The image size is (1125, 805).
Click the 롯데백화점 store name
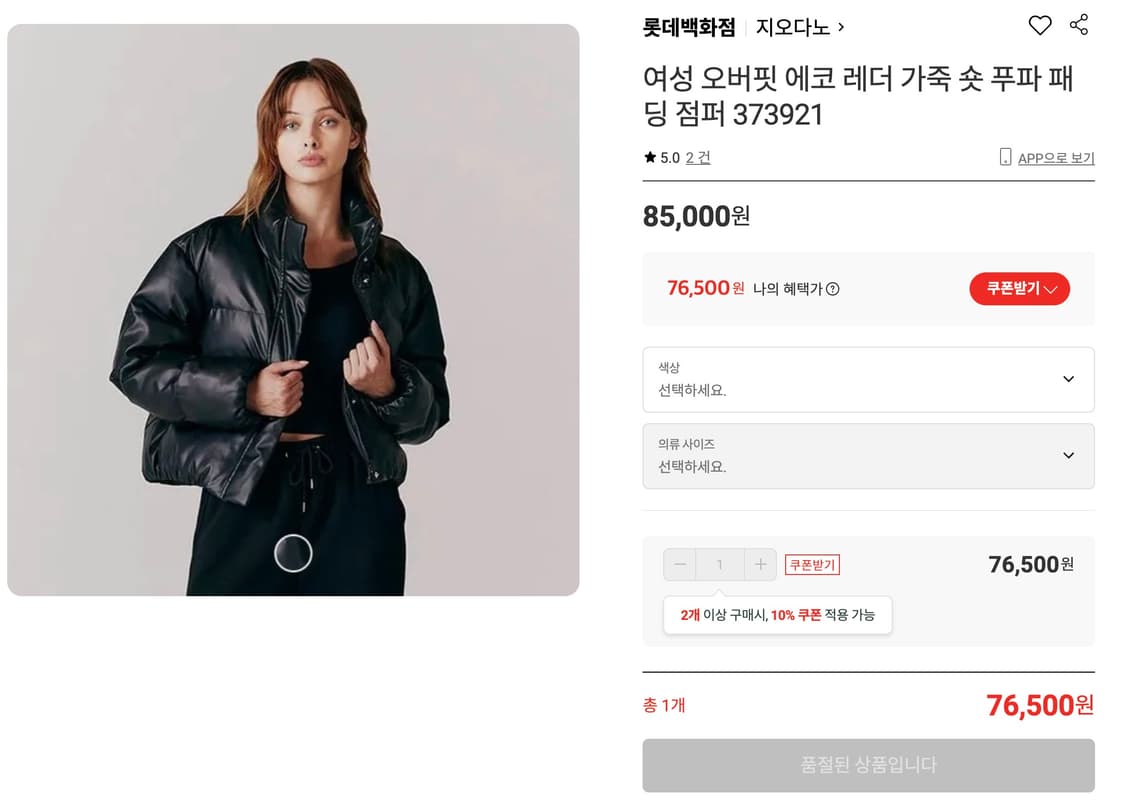[688, 27]
